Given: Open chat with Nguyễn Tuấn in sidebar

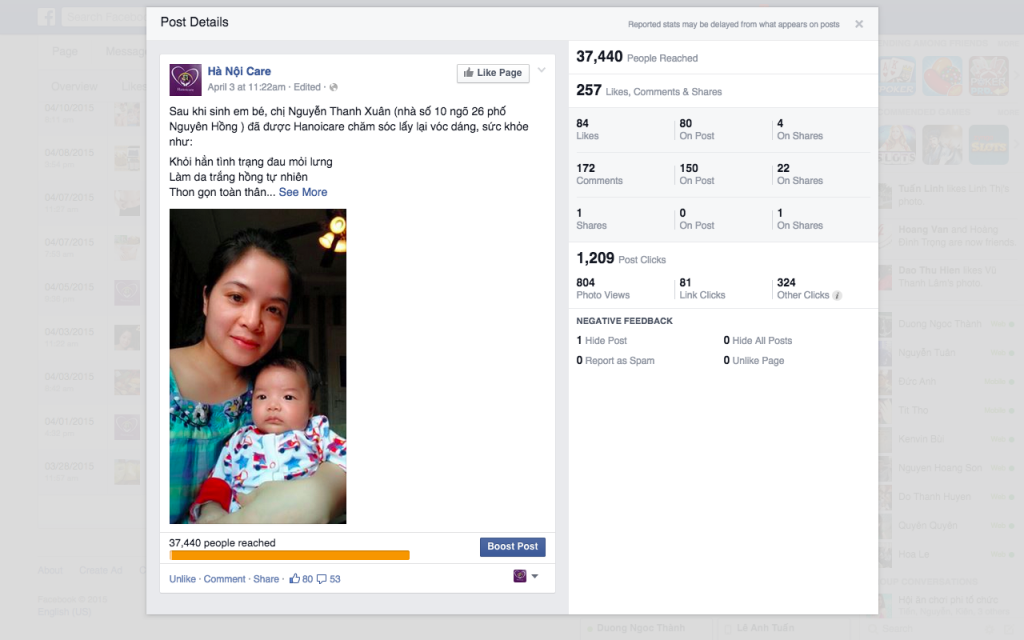Looking at the screenshot, I should 948,353.
